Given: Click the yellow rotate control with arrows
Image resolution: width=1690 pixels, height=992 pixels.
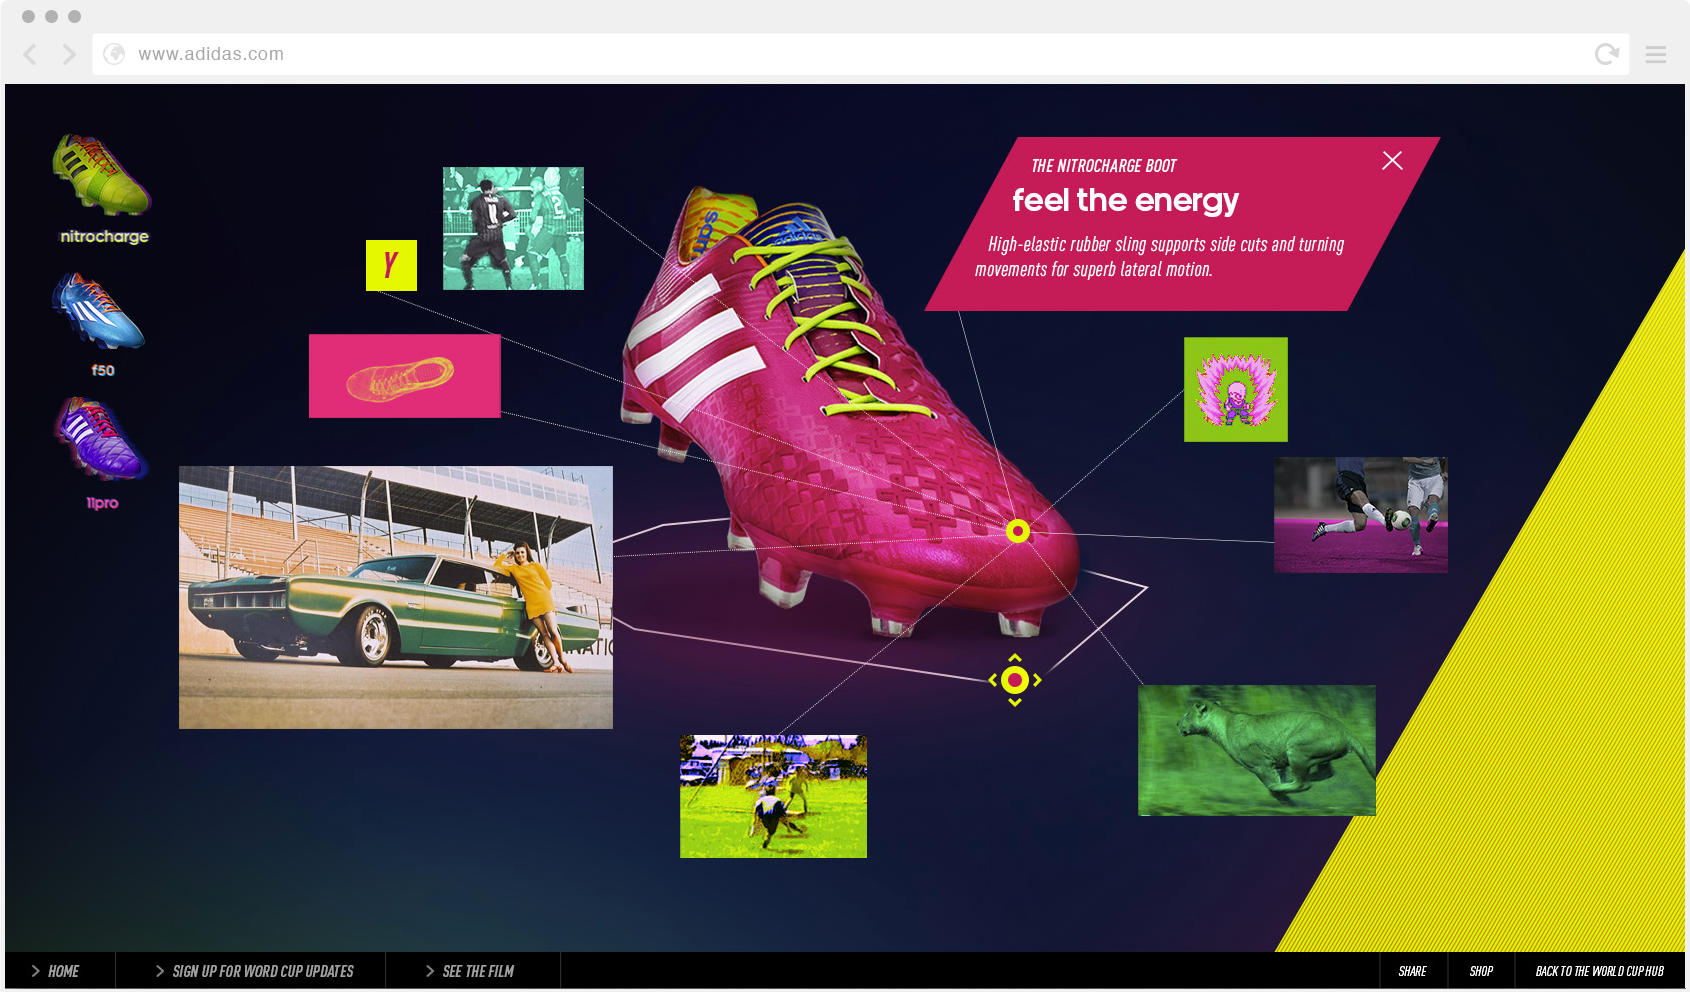Looking at the screenshot, I should pyautogui.click(x=1015, y=680).
